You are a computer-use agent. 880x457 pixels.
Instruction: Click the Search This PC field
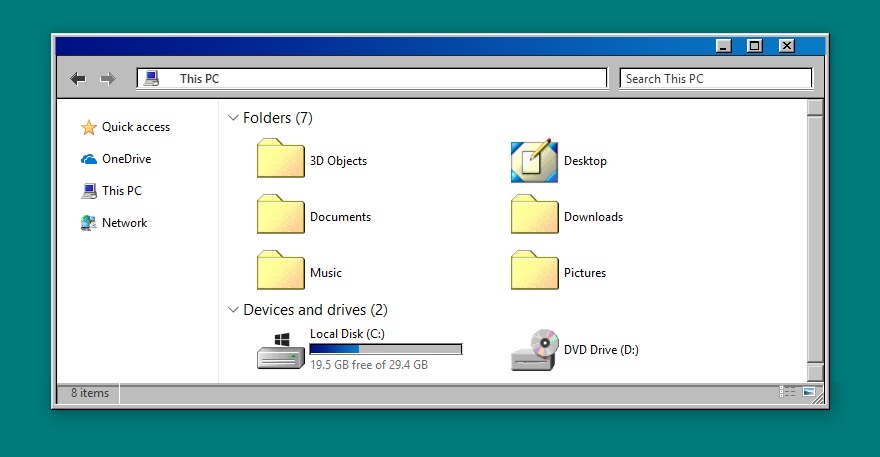[715, 79]
